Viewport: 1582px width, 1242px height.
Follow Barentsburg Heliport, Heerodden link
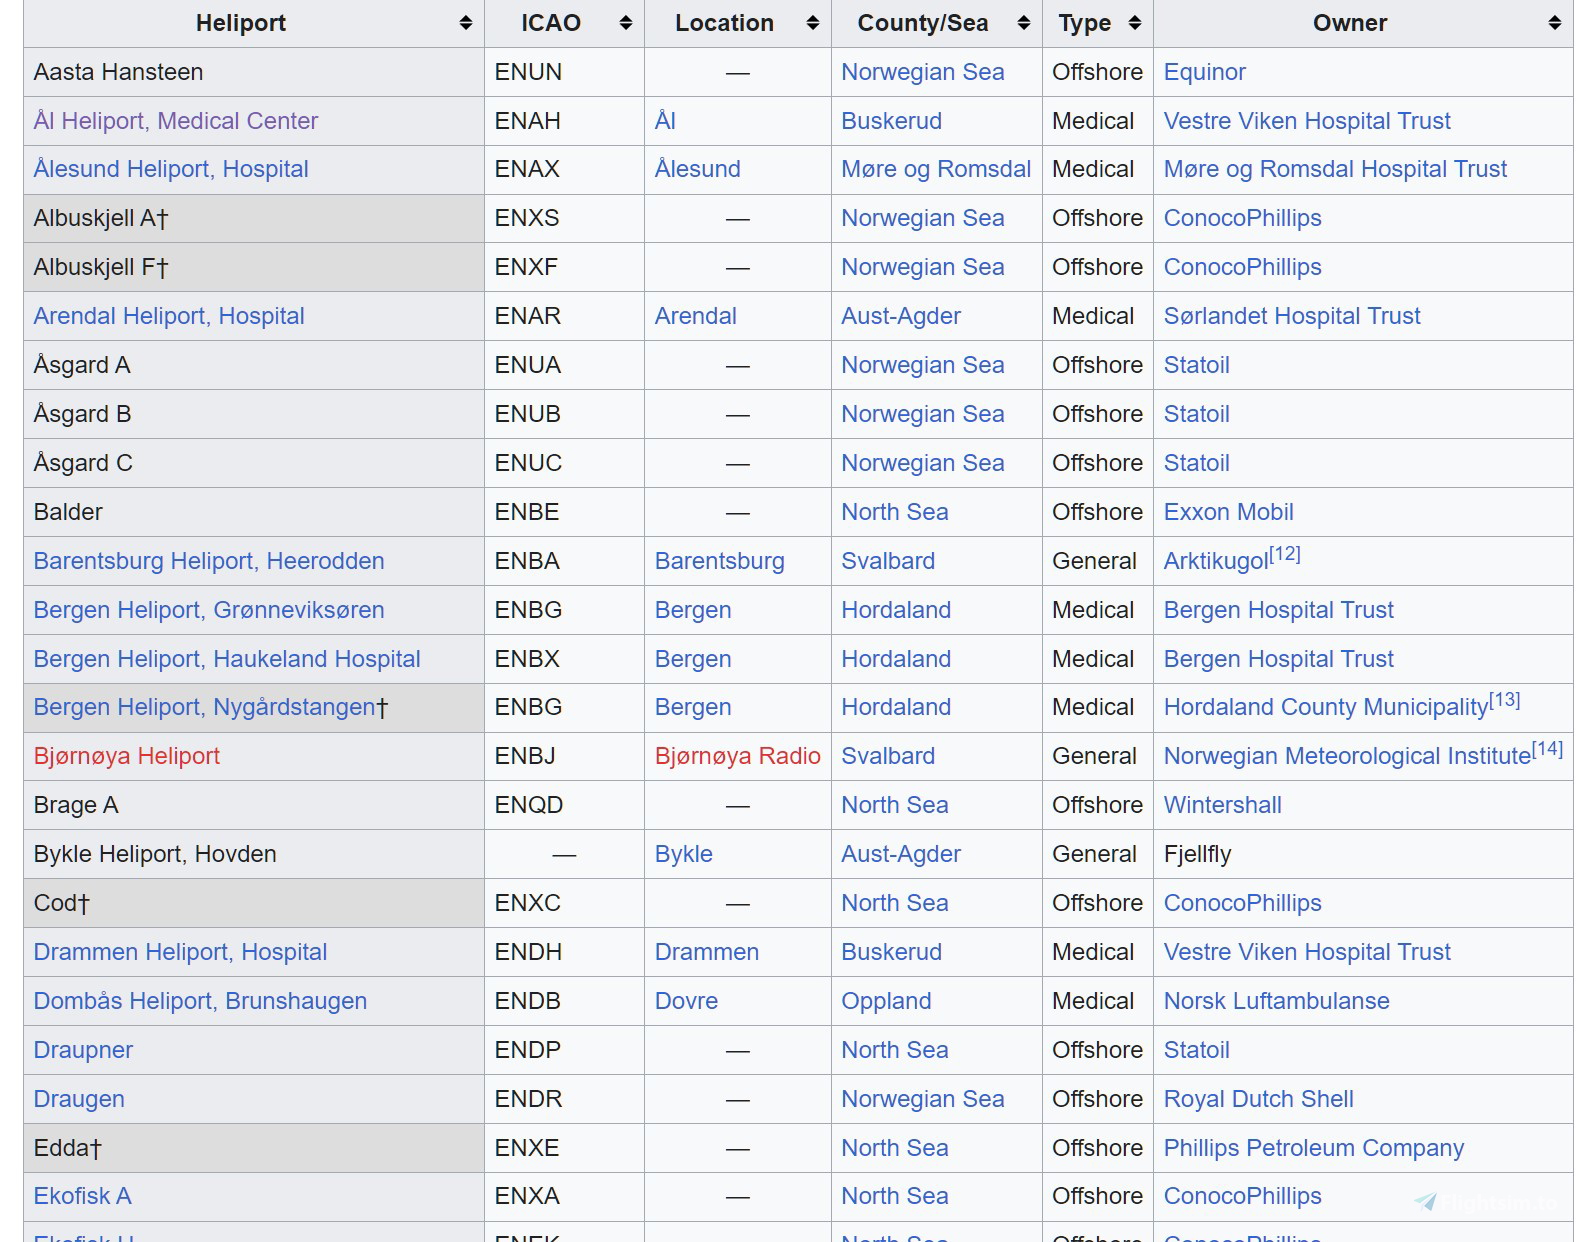pos(209,561)
